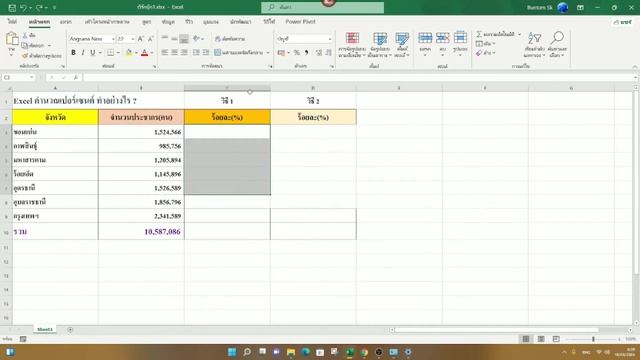Center cell text horizontally
Viewport: 640px width, 360px height.
(x=174, y=53)
